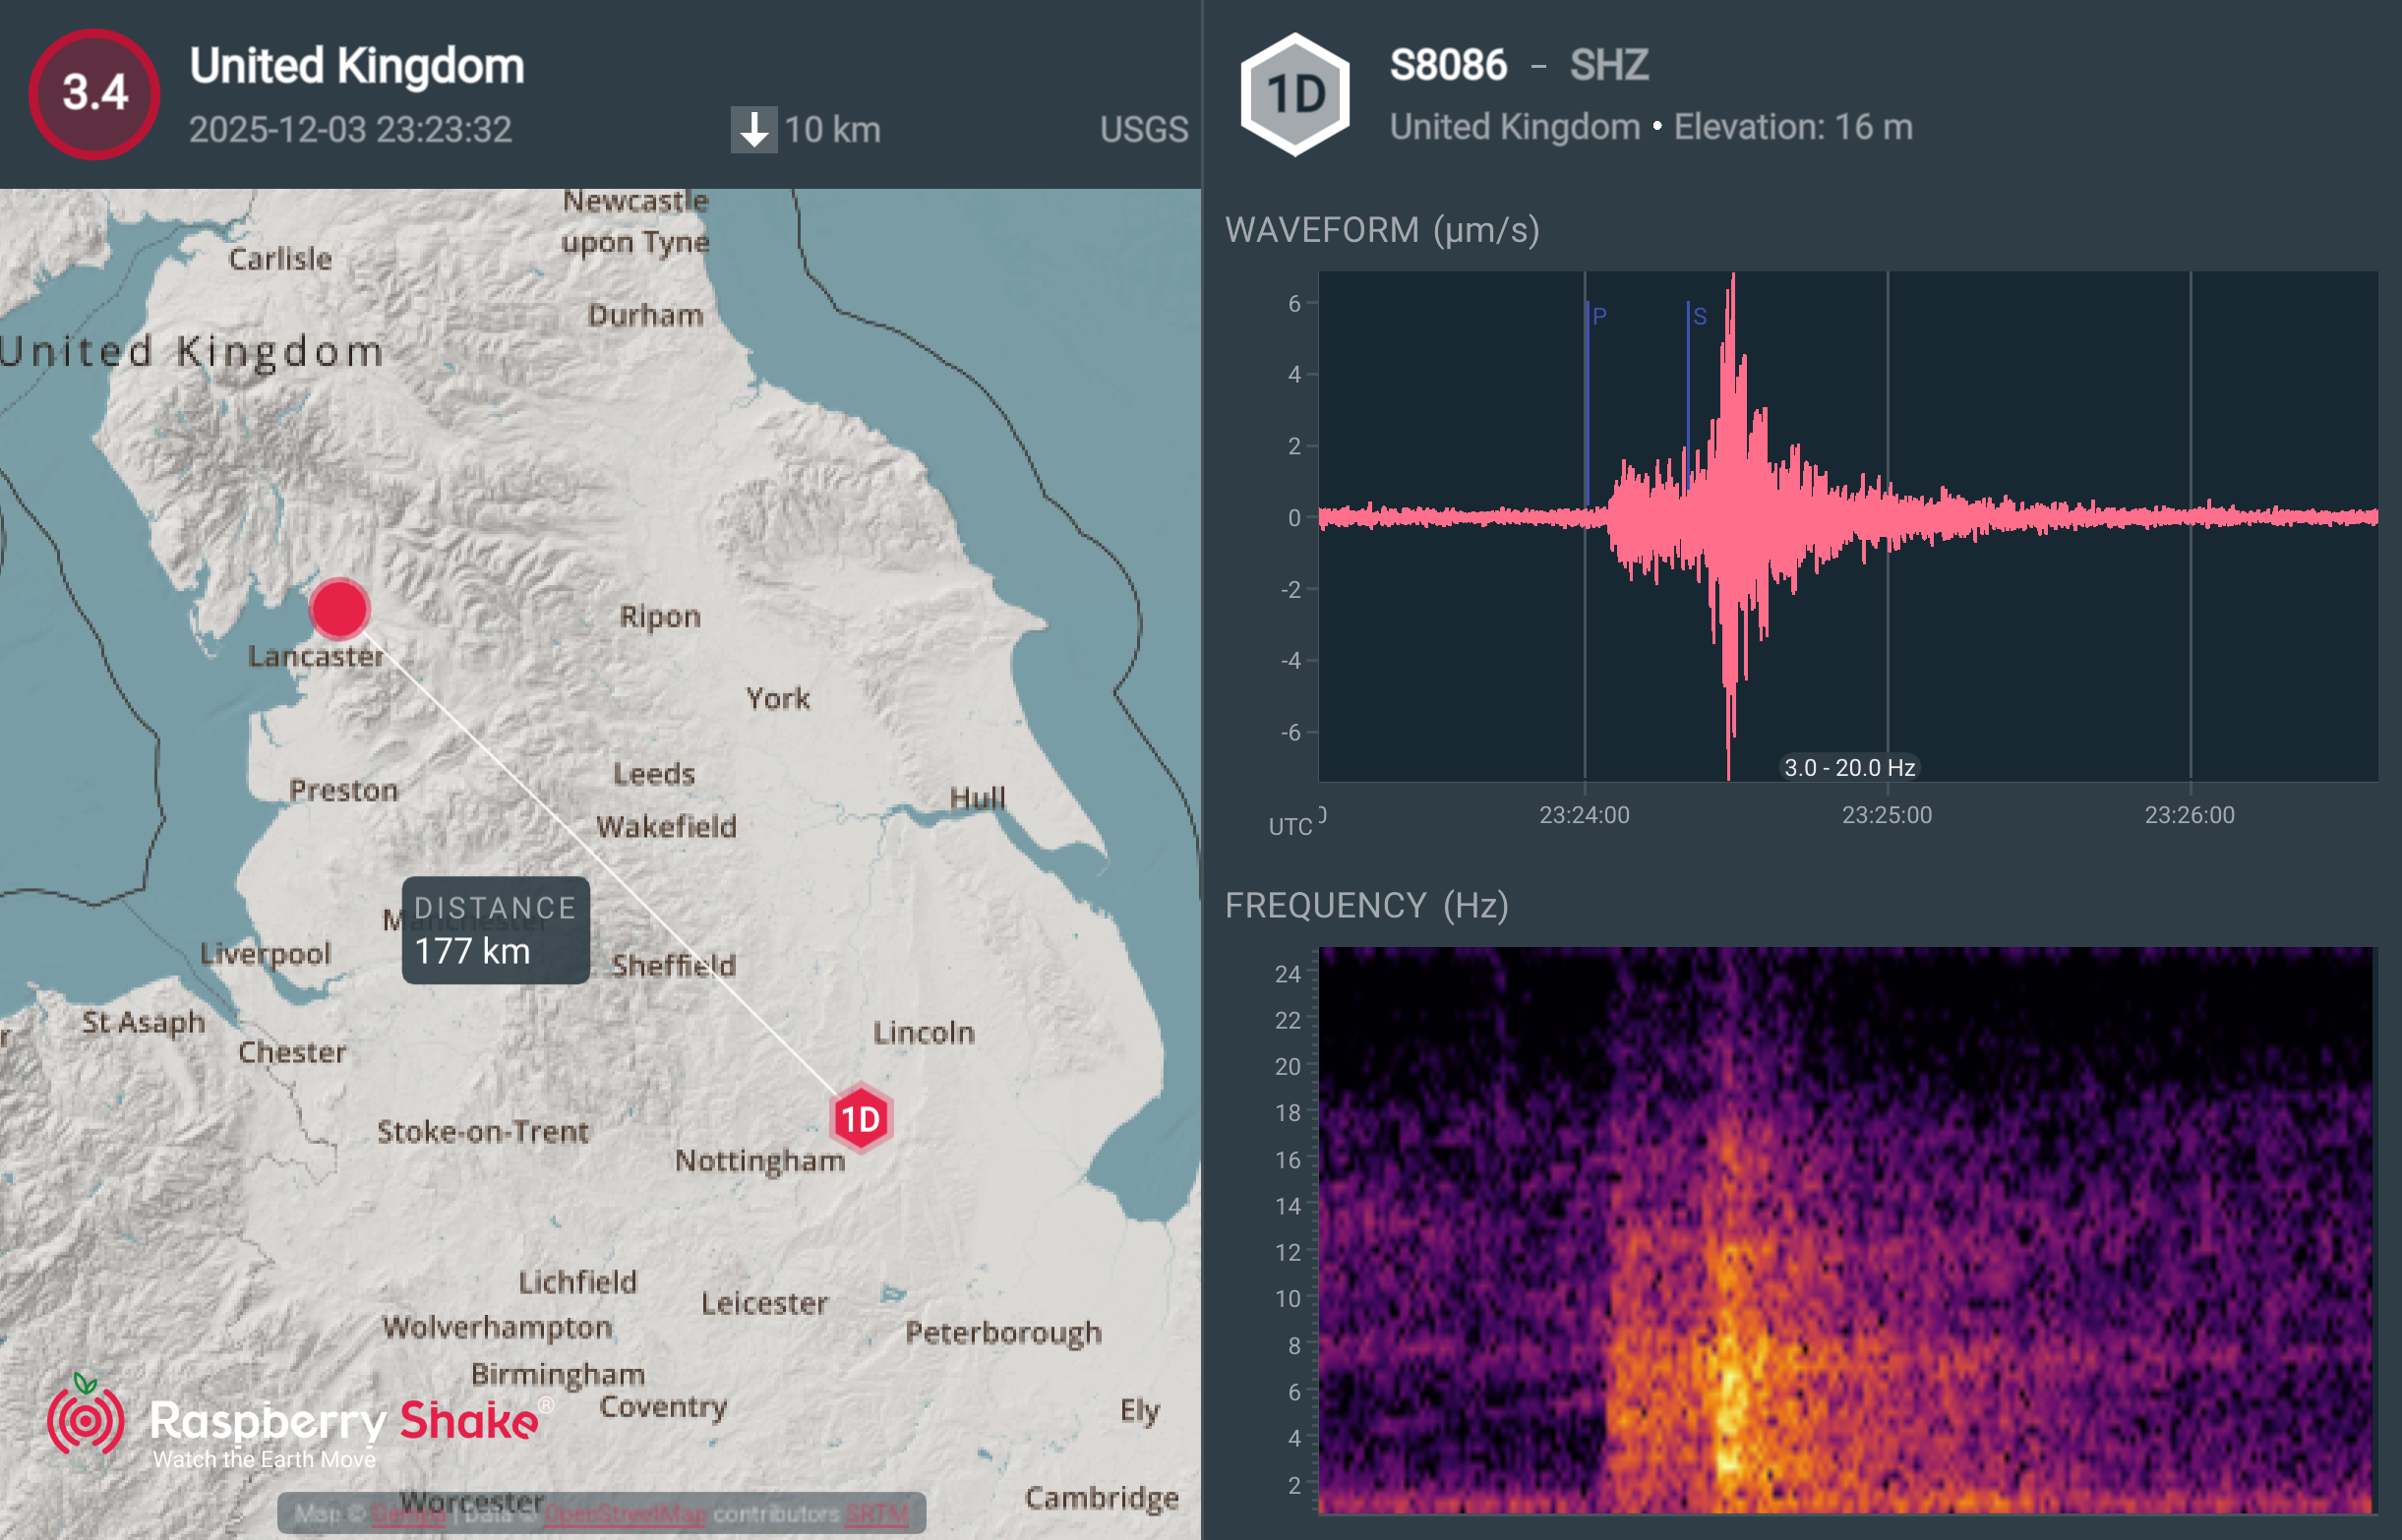Click the USGS source label

pyautogui.click(x=1143, y=129)
